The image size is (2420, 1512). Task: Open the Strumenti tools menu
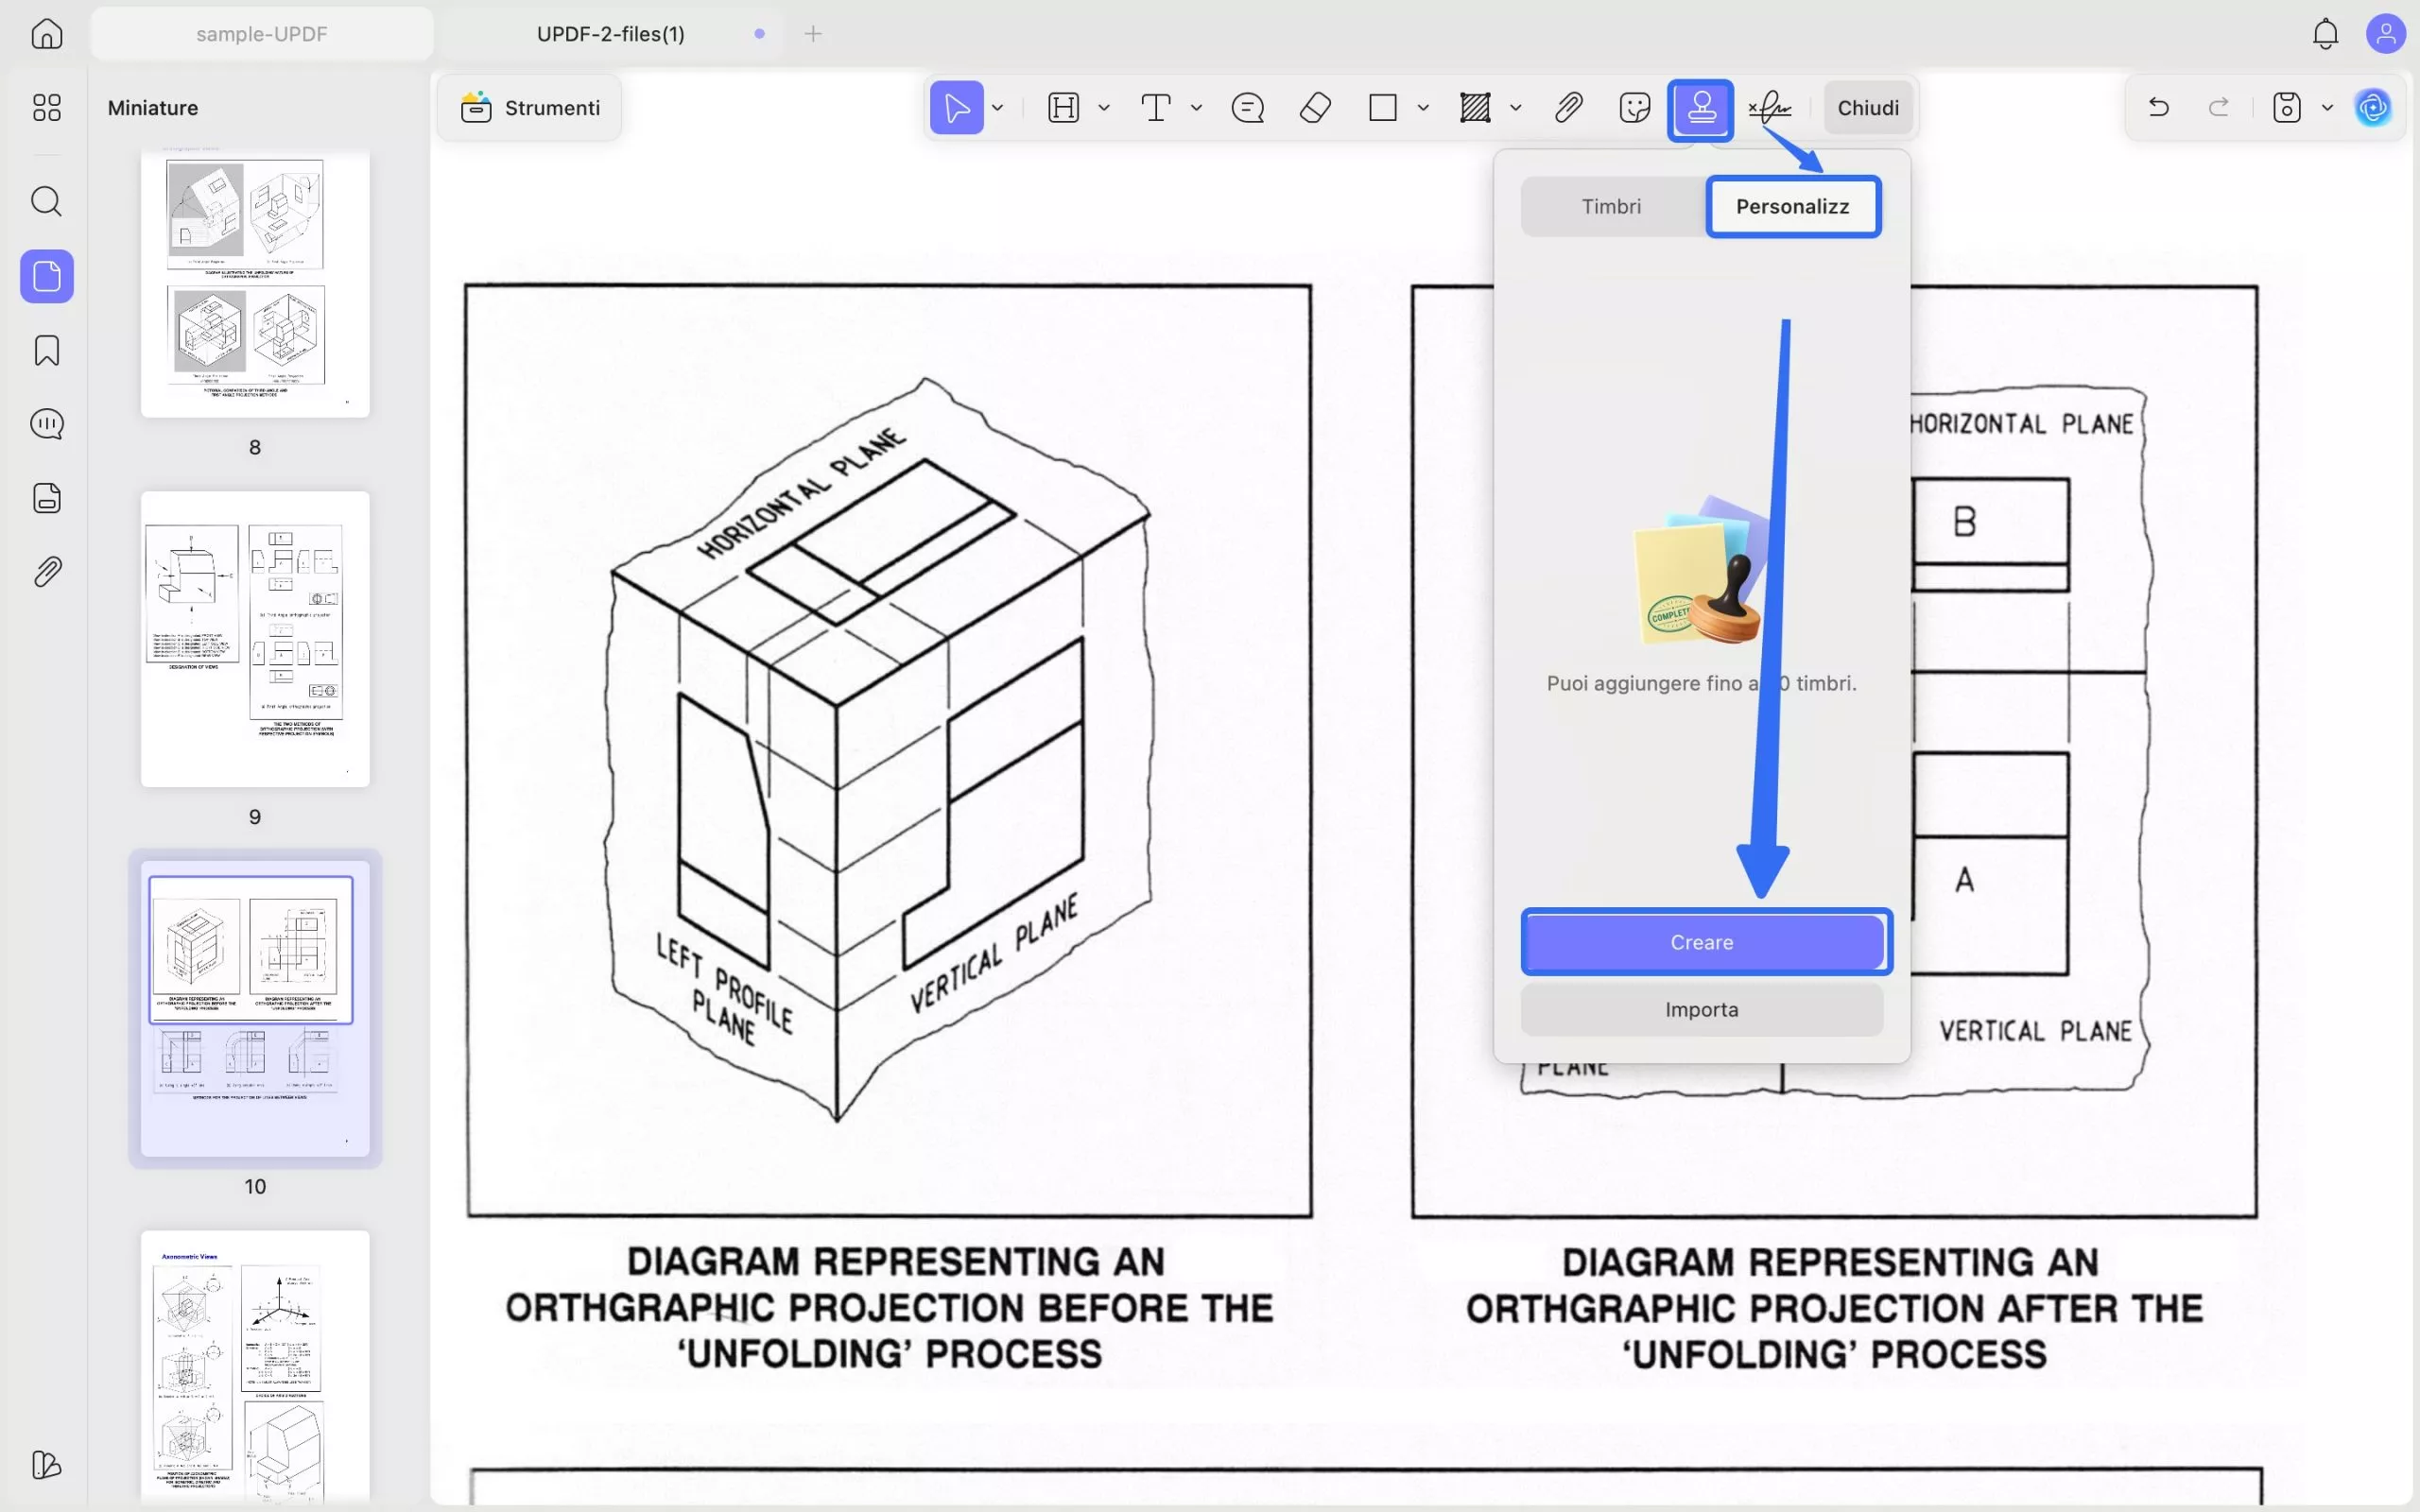tap(530, 108)
